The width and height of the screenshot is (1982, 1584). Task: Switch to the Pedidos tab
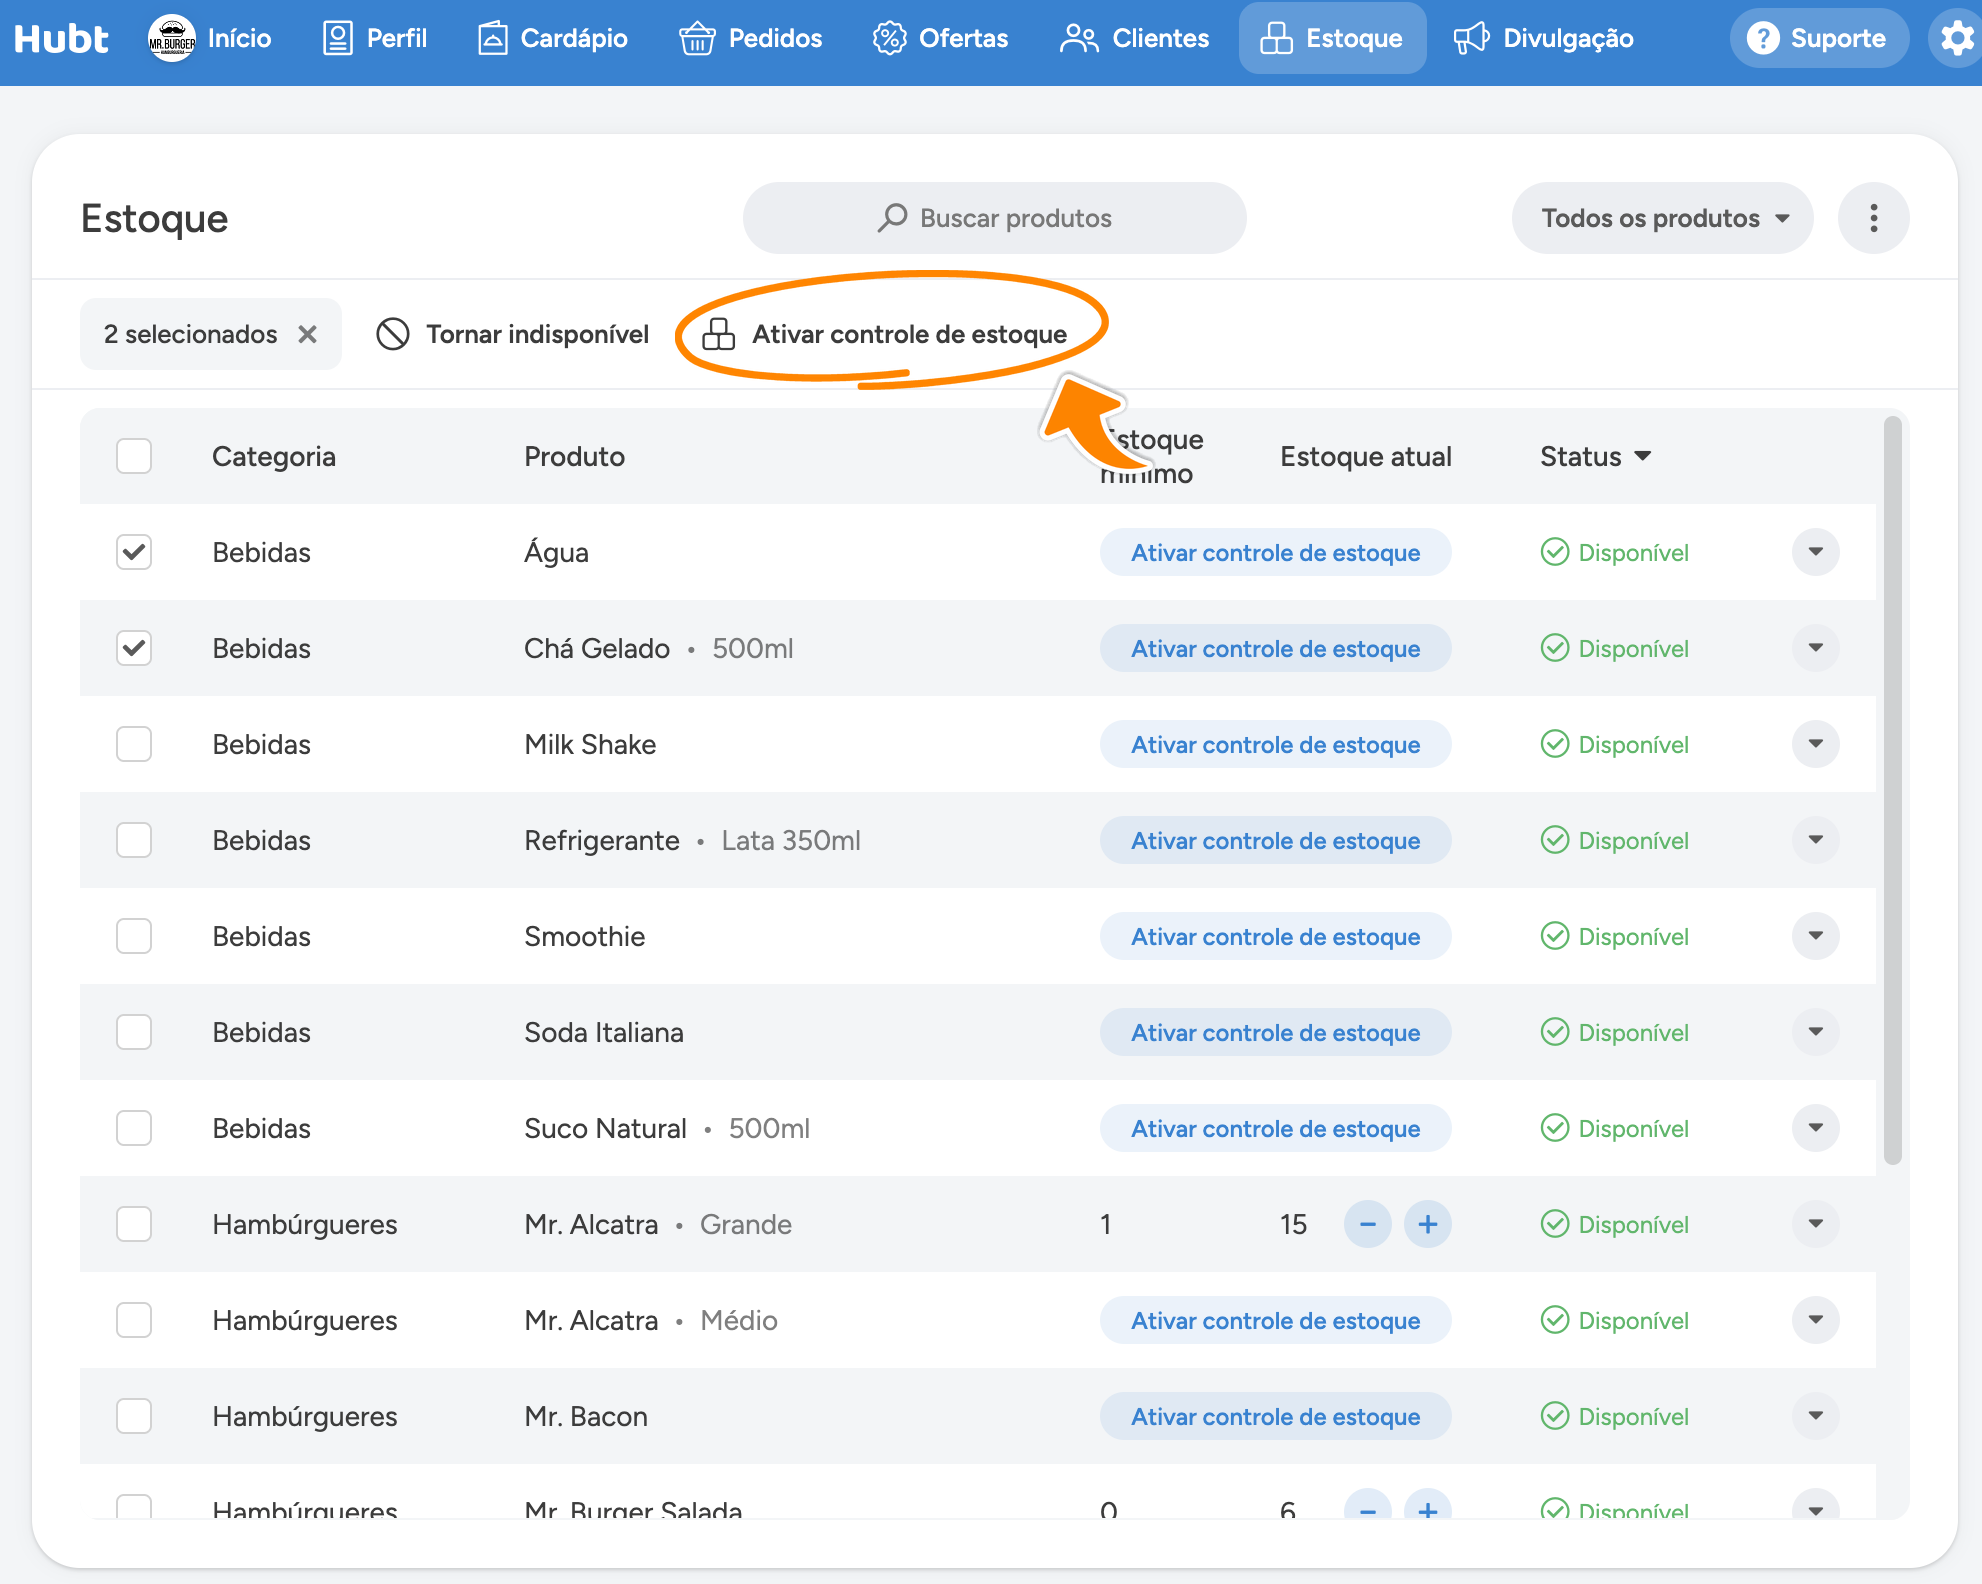[x=750, y=39]
